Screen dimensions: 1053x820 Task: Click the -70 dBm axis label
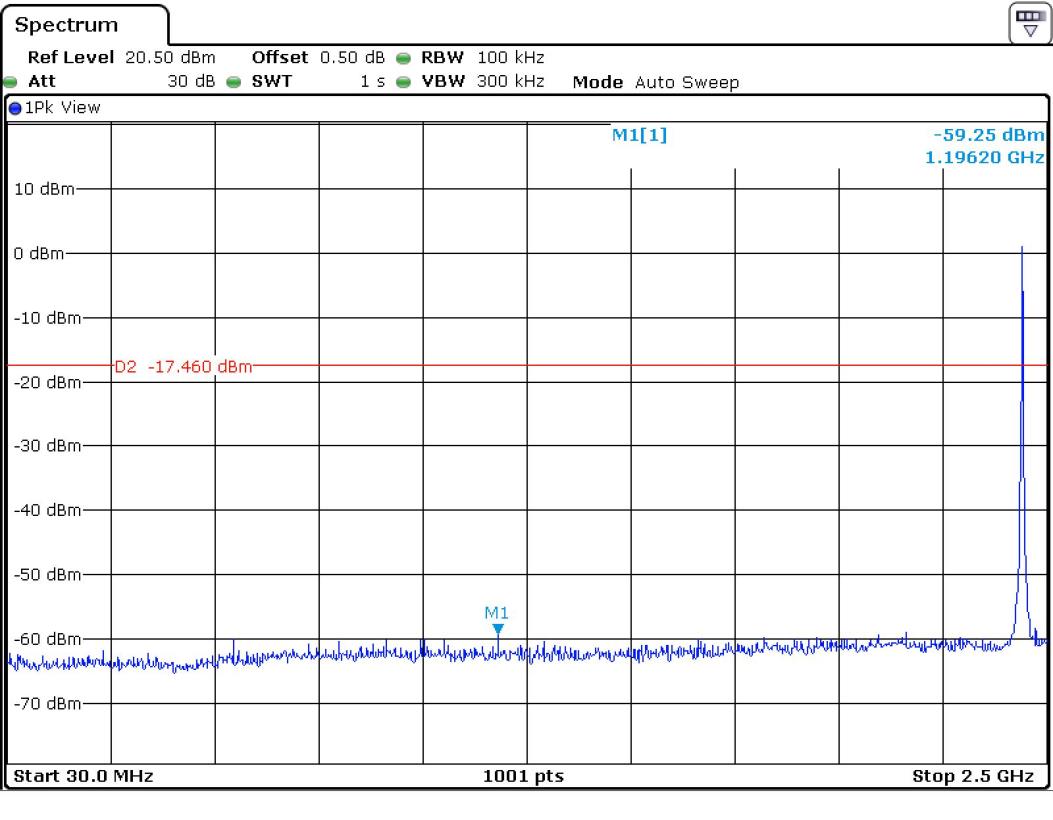[47, 704]
